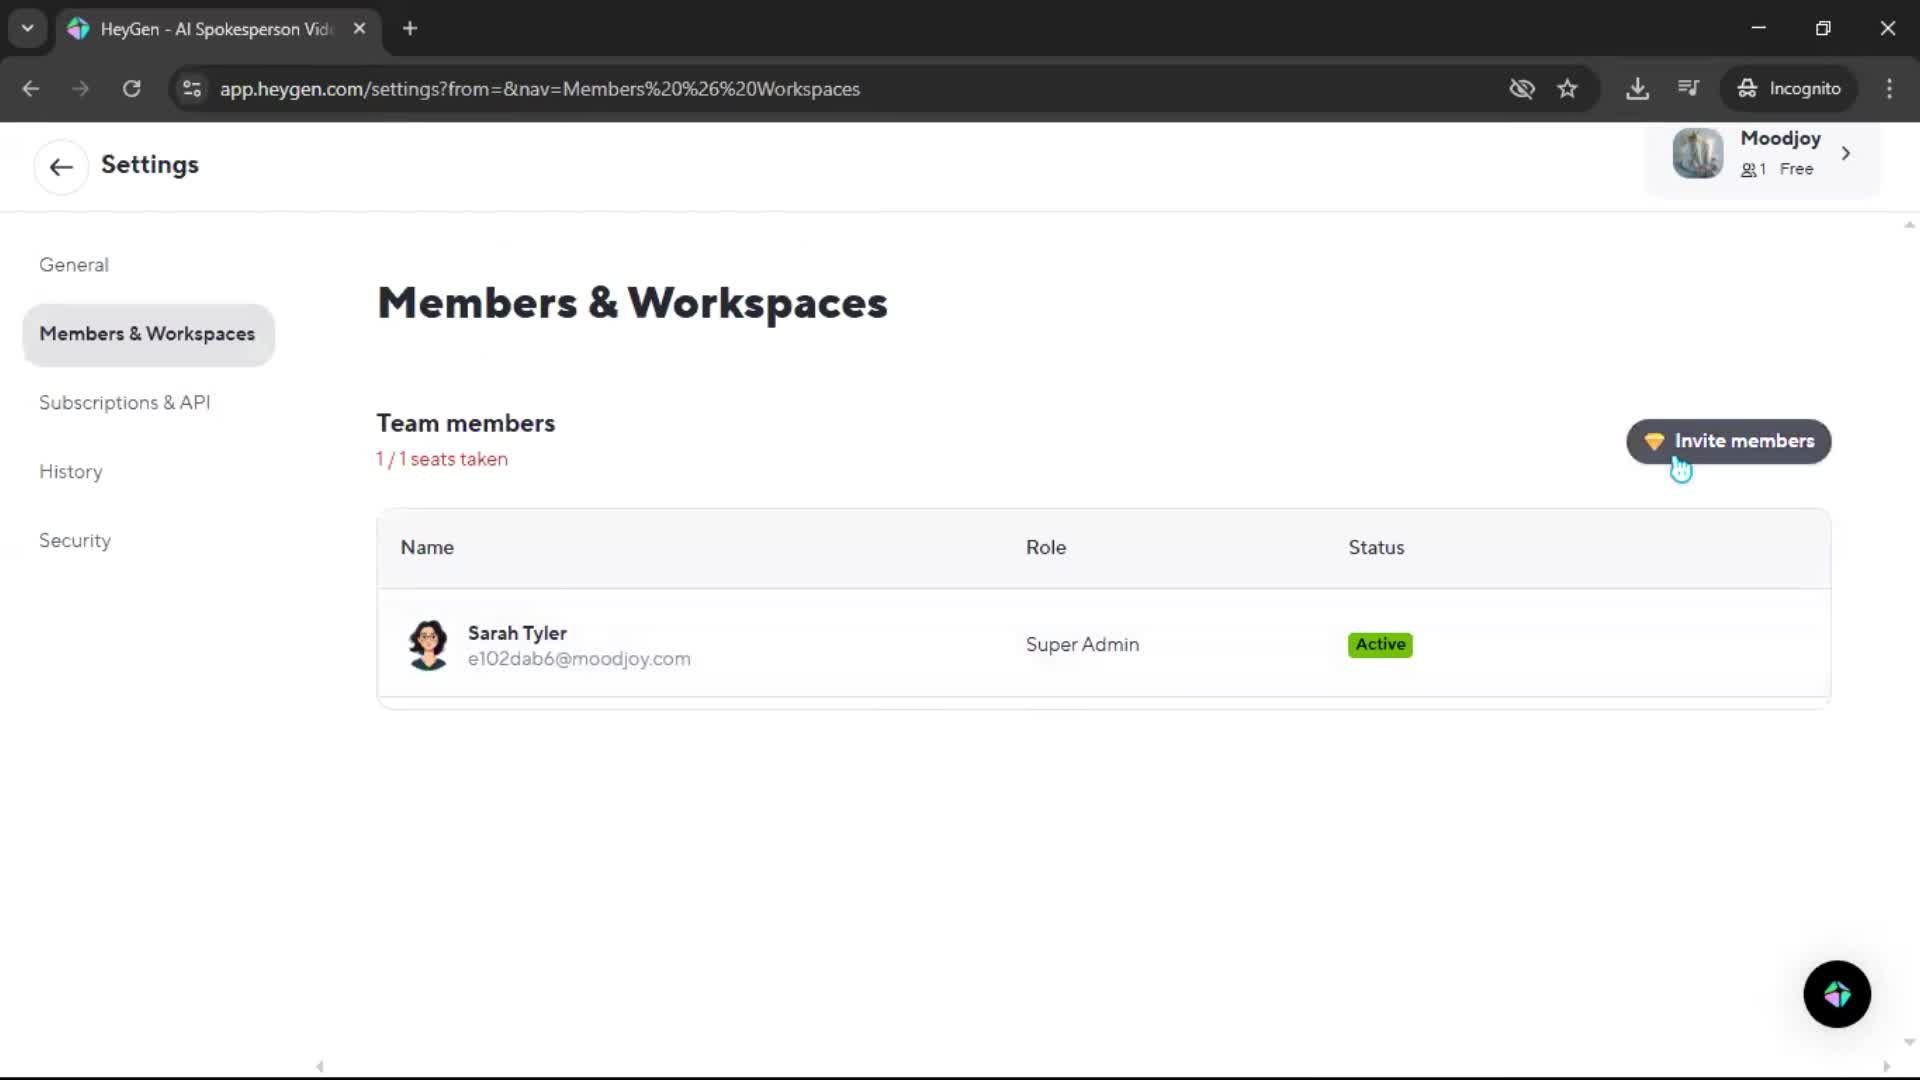Click the site information icon in address bar
Image resolution: width=1920 pixels, height=1080 pixels.
point(192,89)
